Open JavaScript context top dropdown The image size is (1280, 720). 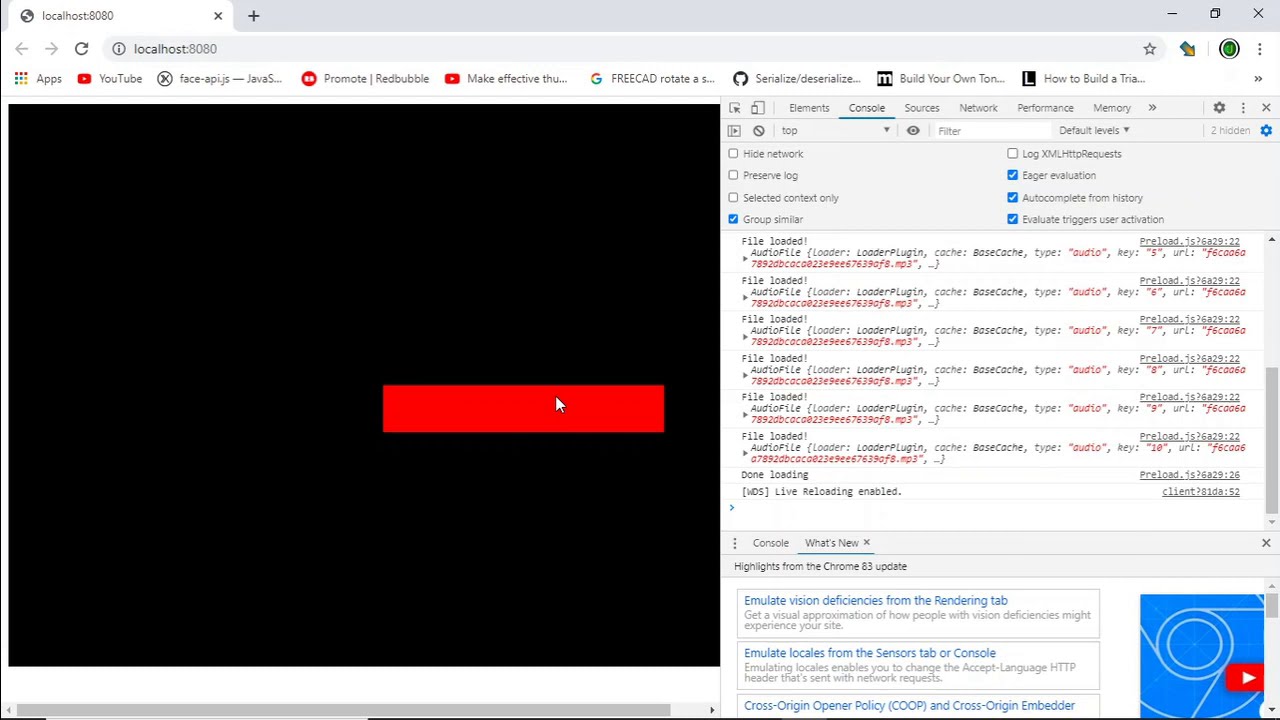click(x=835, y=131)
